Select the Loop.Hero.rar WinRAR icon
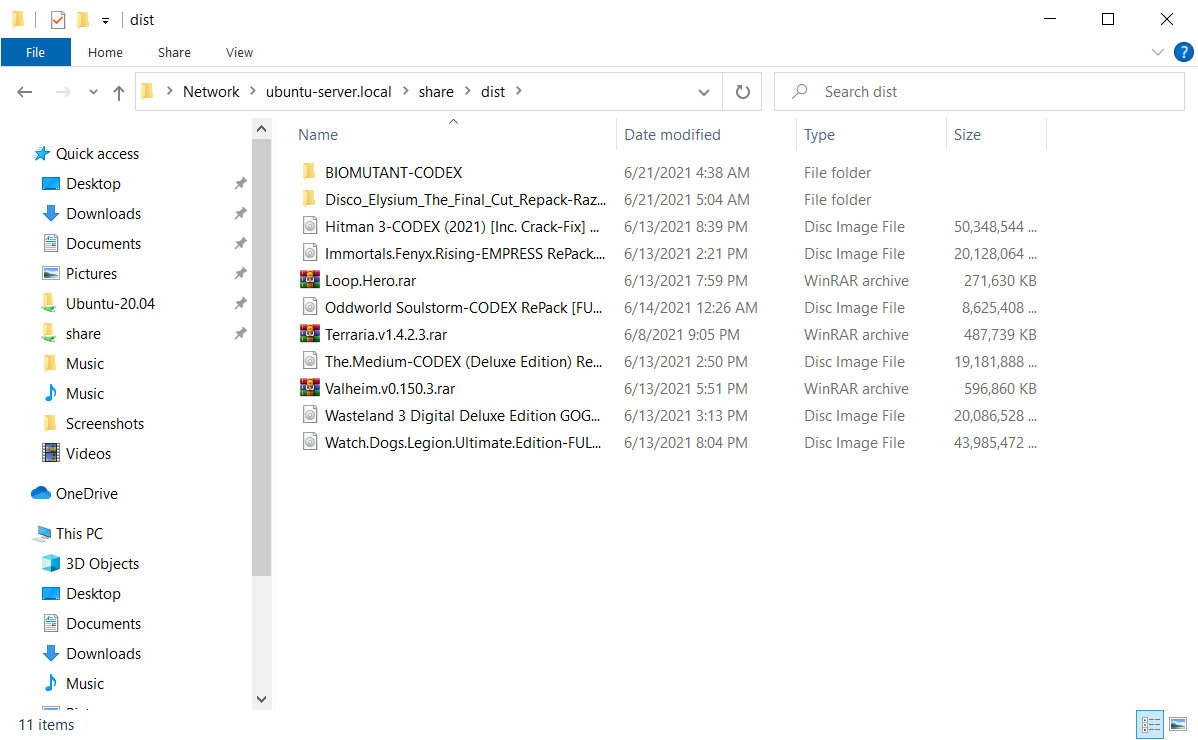 coord(309,280)
